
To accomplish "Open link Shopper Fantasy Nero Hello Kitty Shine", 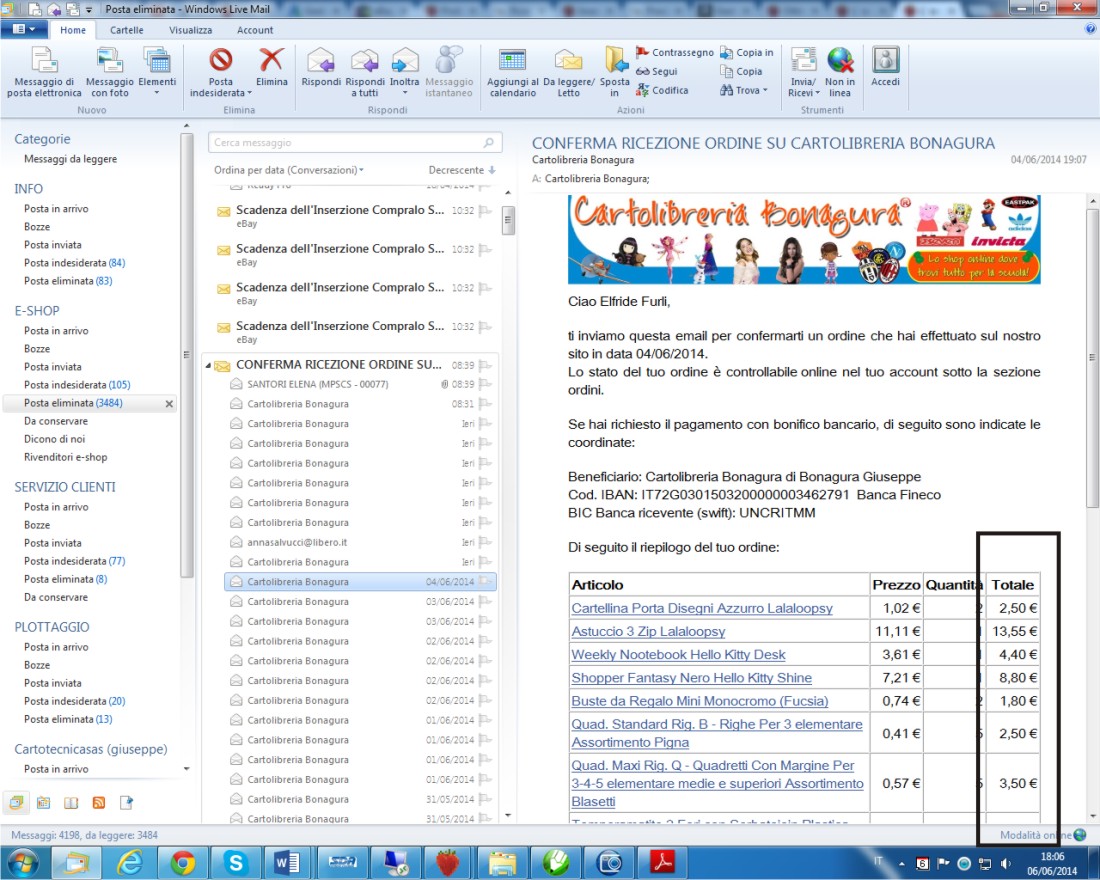I will pos(691,678).
